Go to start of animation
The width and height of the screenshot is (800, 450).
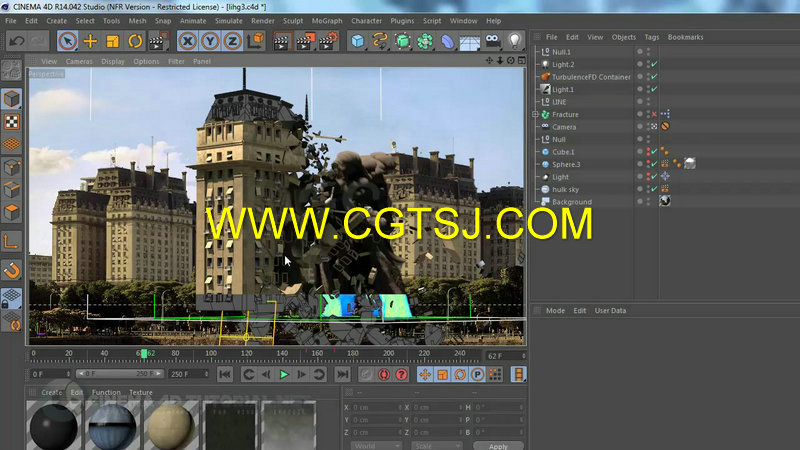[224, 374]
